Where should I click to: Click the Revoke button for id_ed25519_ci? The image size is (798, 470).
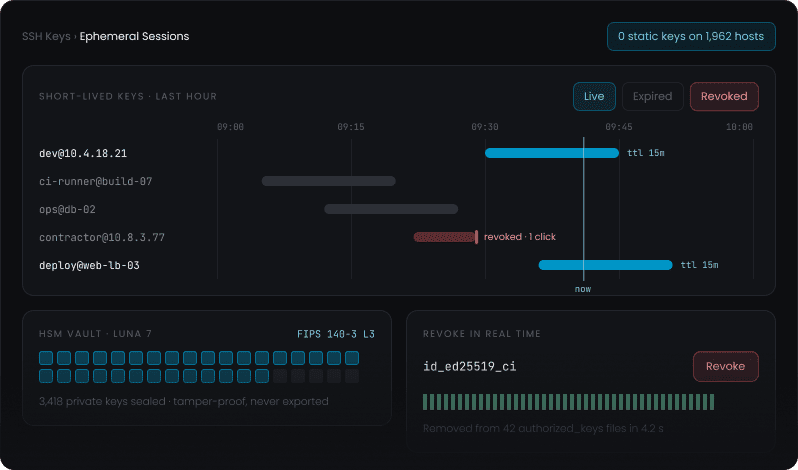tap(725, 366)
